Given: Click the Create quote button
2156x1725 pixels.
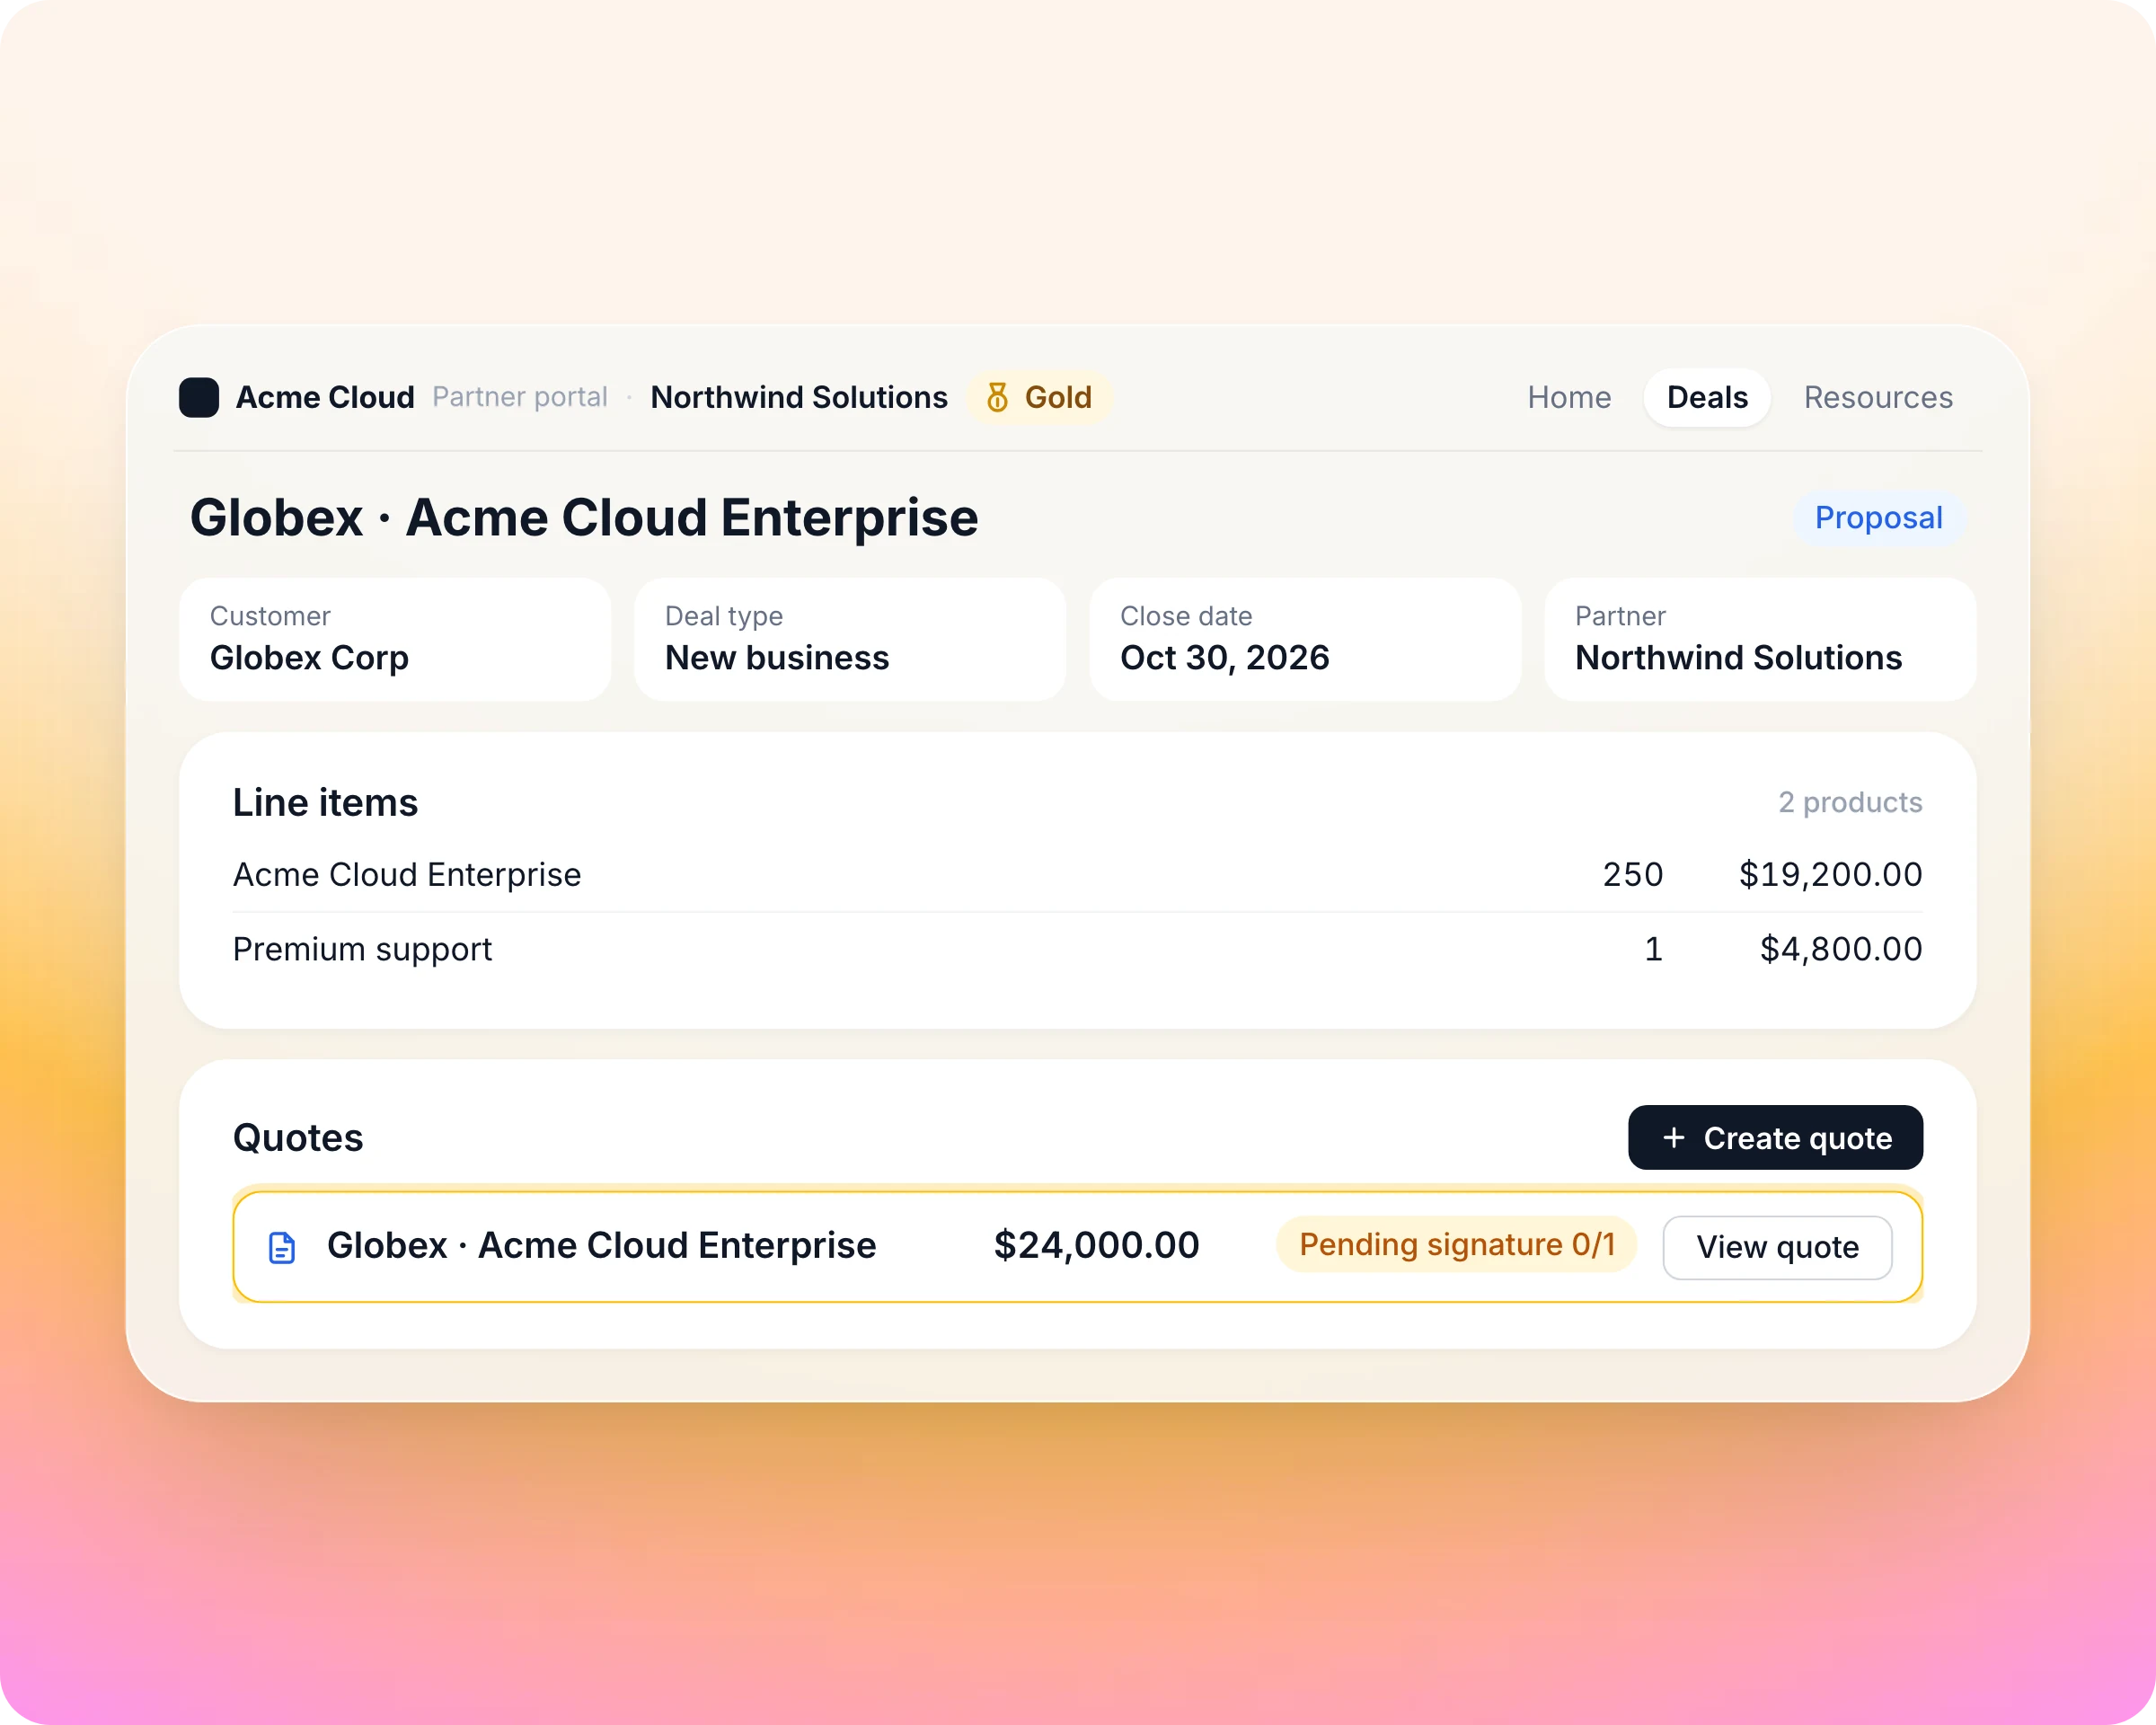Looking at the screenshot, I should click(x=1775, y=1138).
